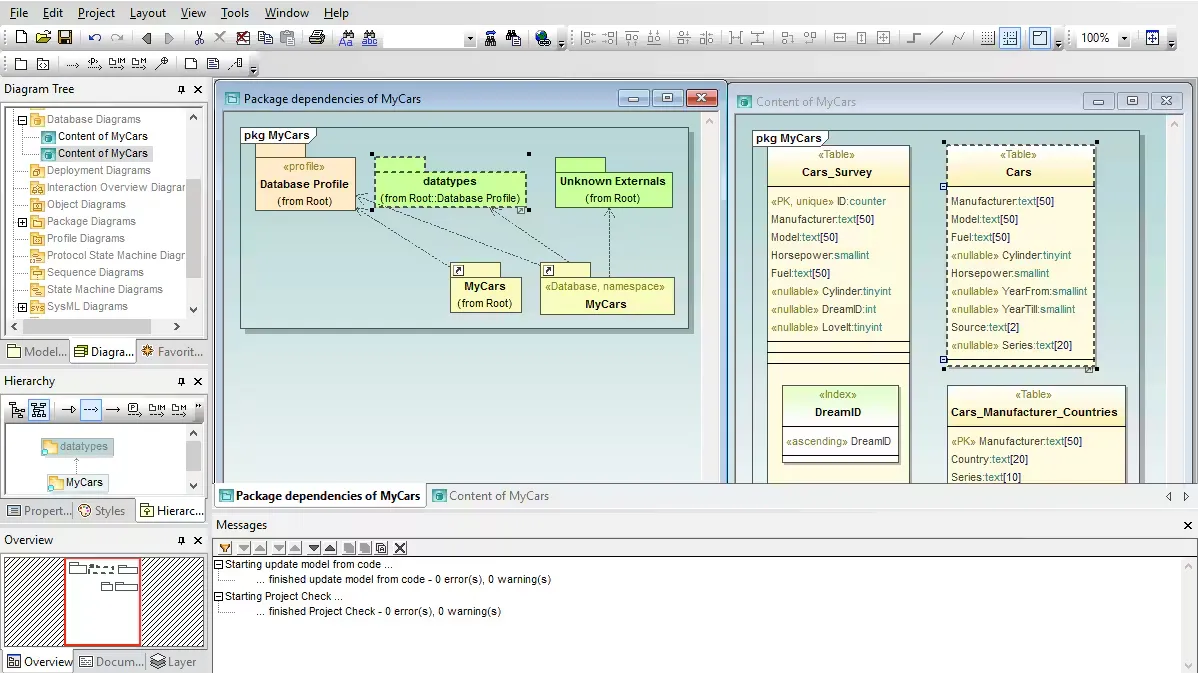
Task: Collapse Database Diagrams tree node
Action: click(x=22, y=120)
